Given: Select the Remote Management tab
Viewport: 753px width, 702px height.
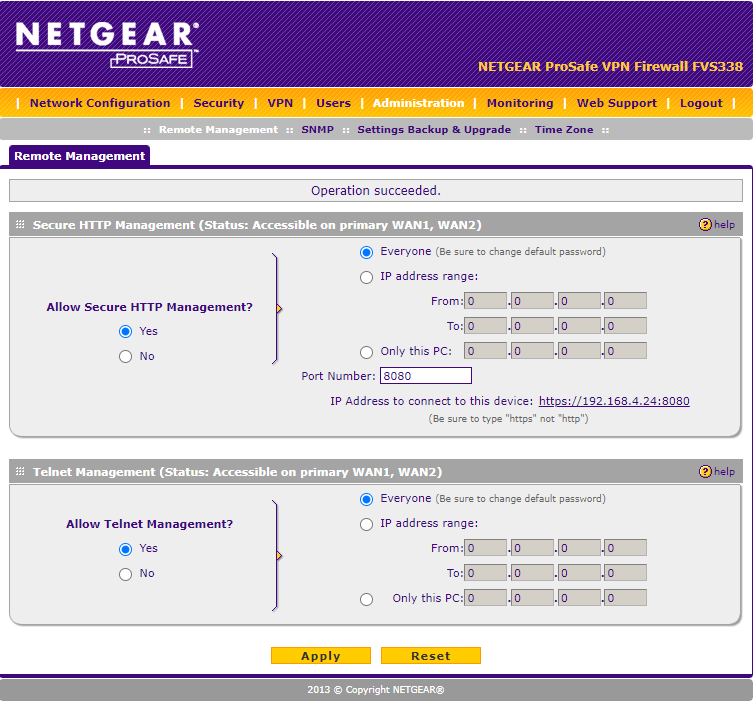Looking at the screenshot, I should pyautogui.click(x=79, y=156).
